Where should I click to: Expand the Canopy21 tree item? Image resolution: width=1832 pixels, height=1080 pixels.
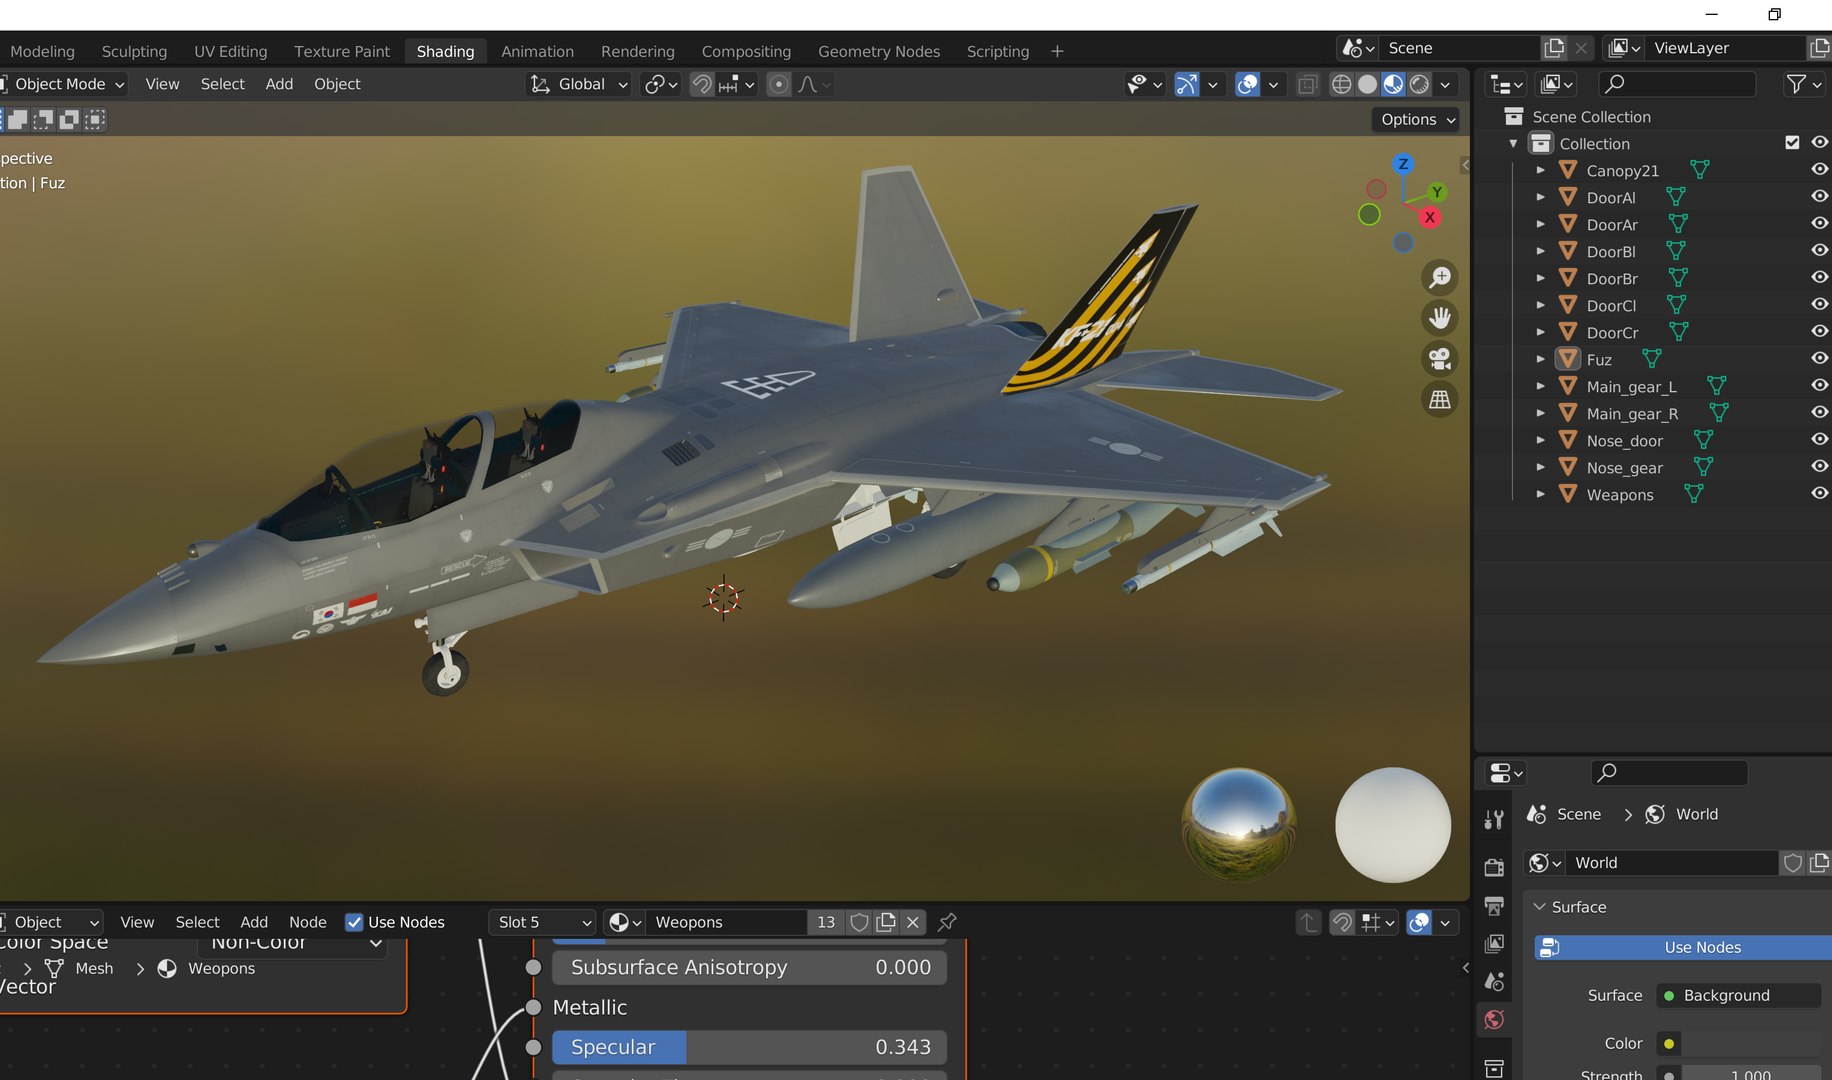(x=1540, y=170)
